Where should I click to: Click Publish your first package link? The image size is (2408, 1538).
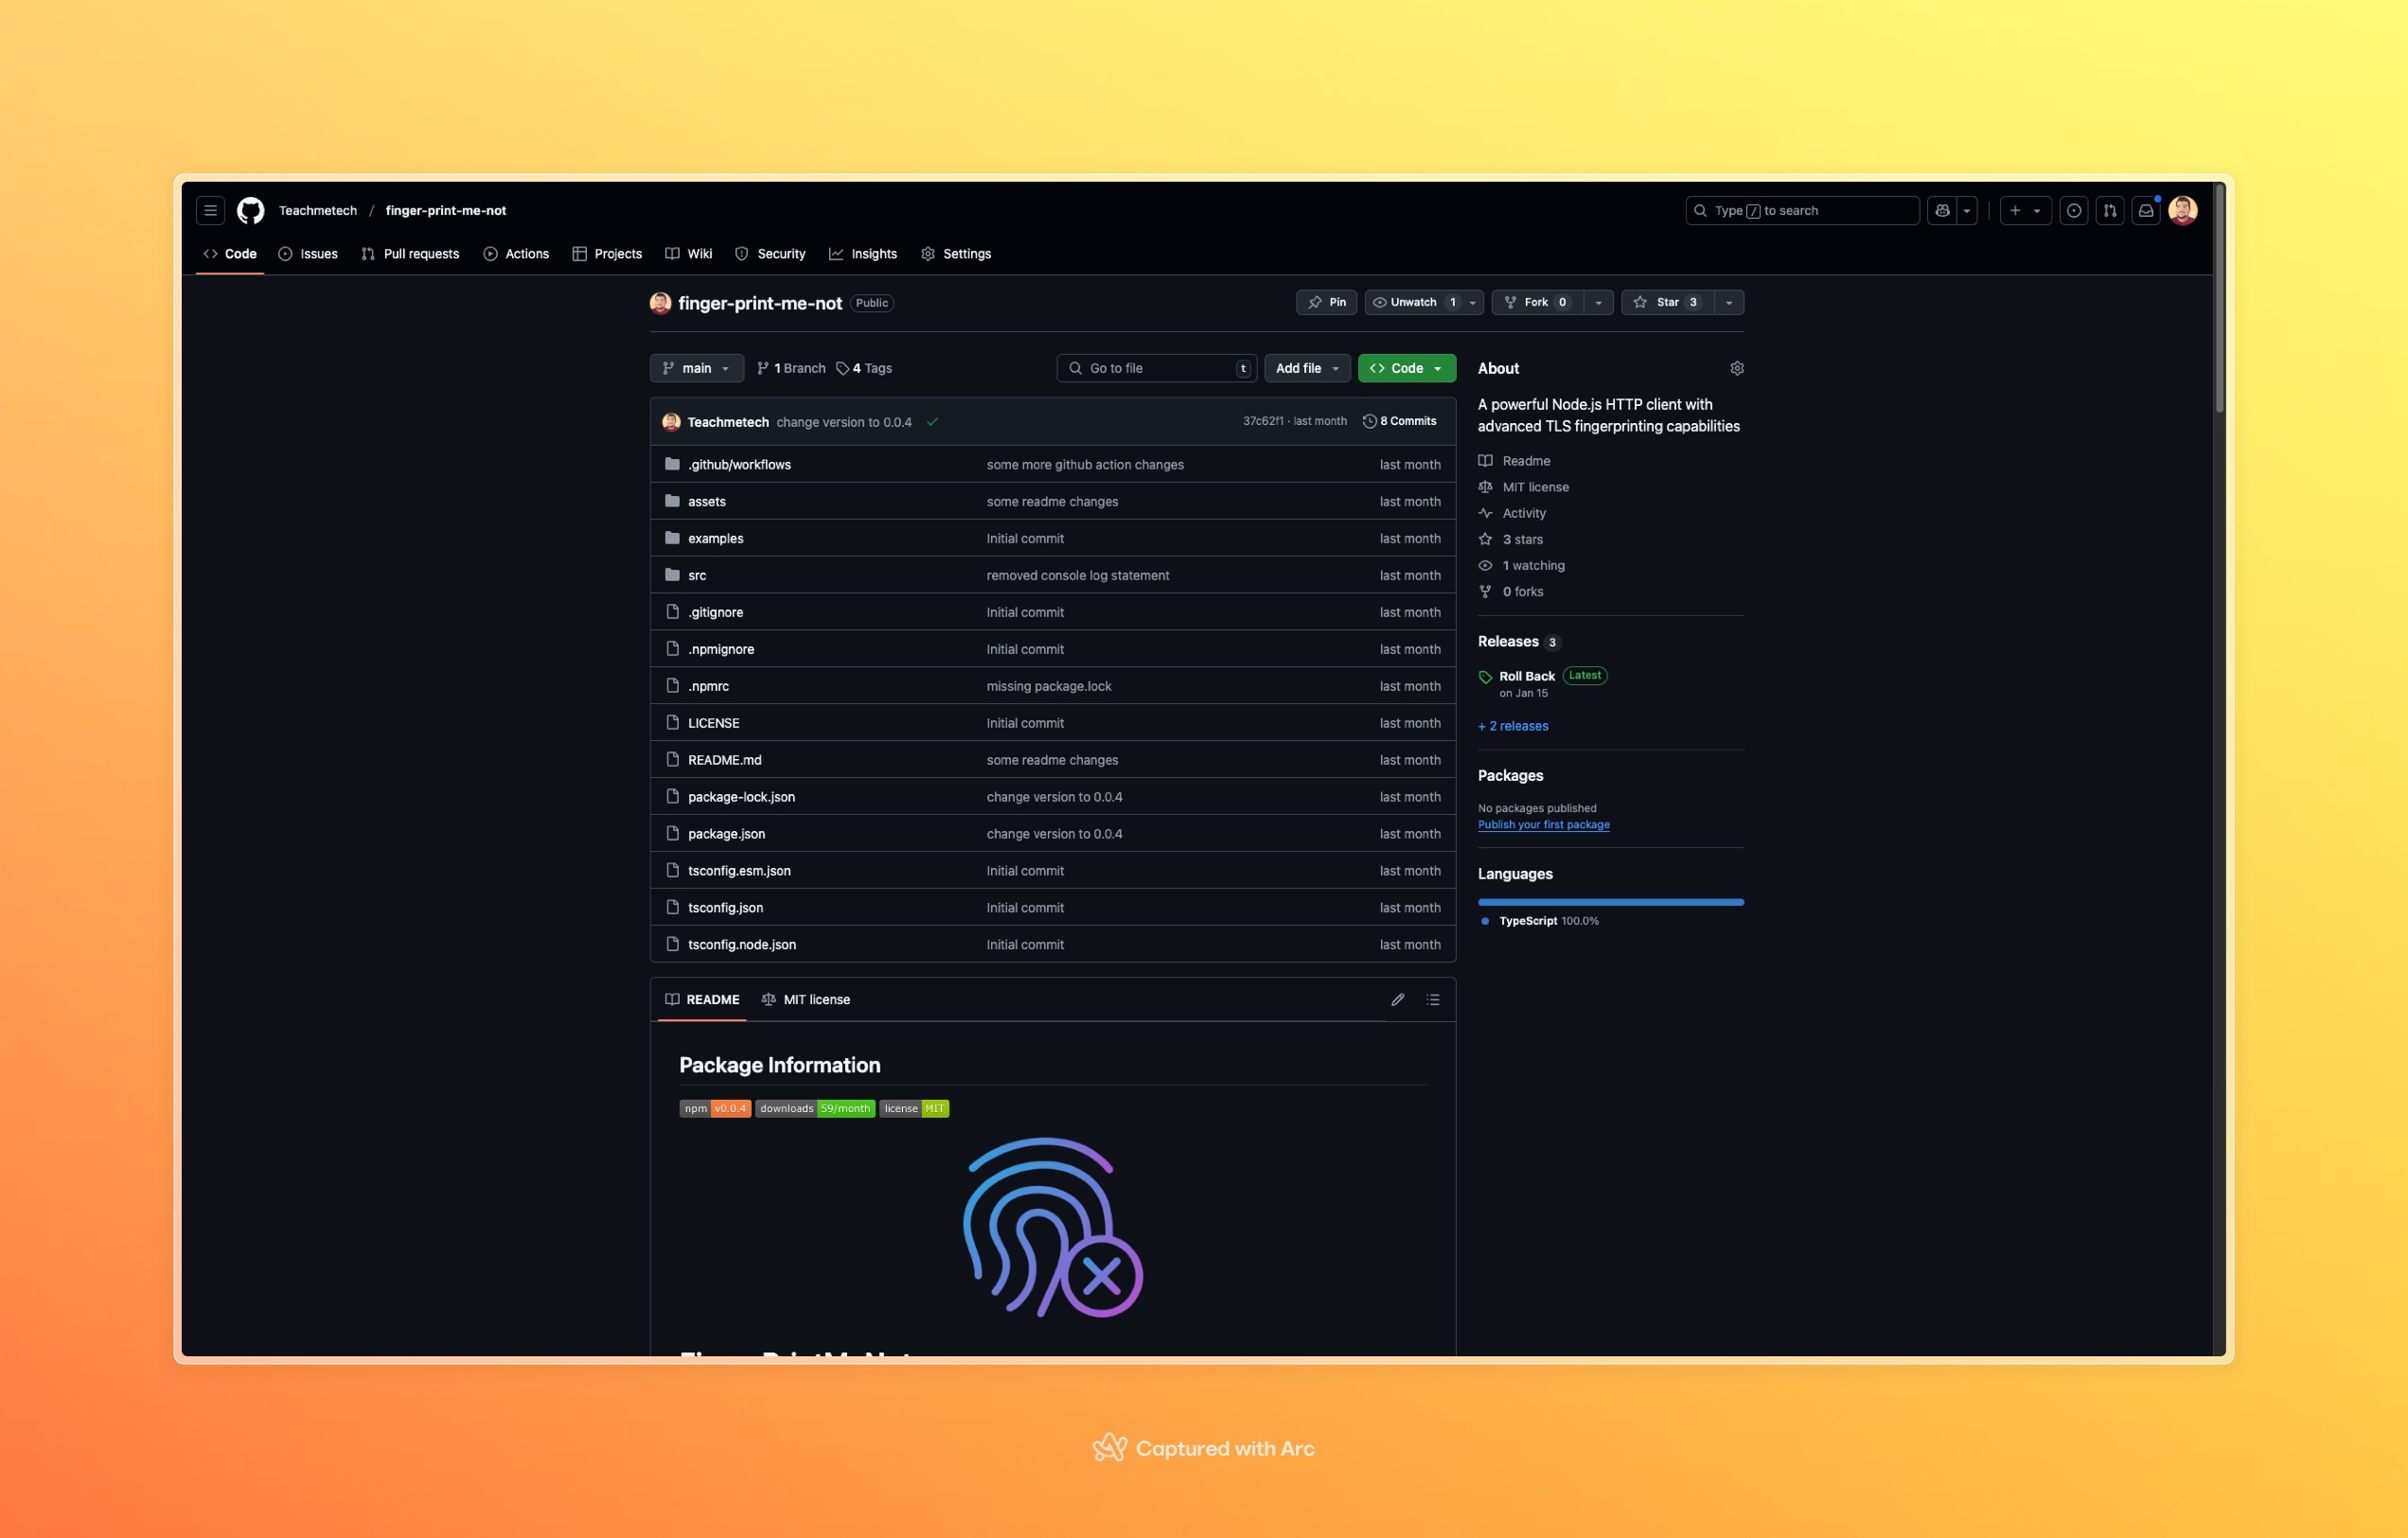[1544, 825]
